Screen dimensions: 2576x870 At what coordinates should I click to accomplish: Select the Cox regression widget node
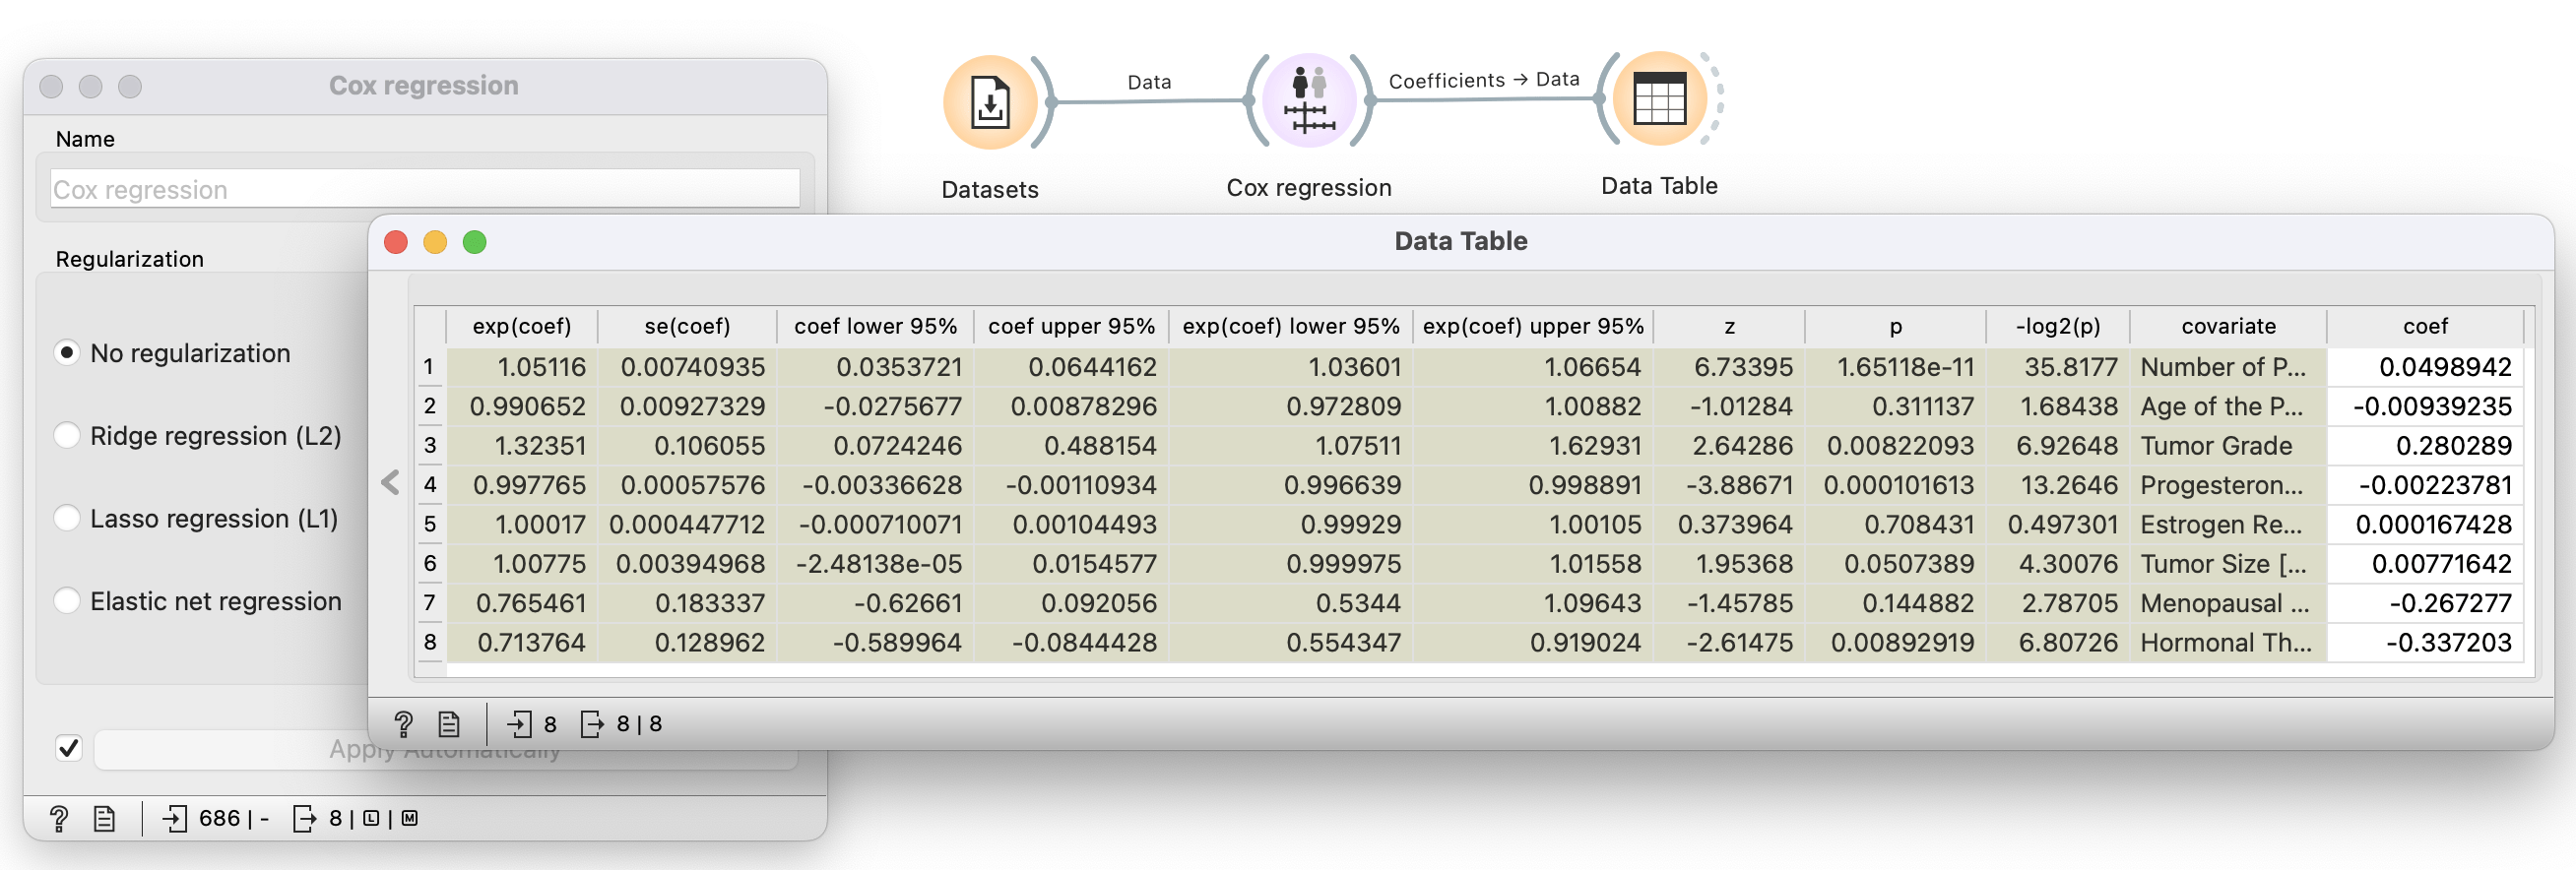coord(1308,101)
